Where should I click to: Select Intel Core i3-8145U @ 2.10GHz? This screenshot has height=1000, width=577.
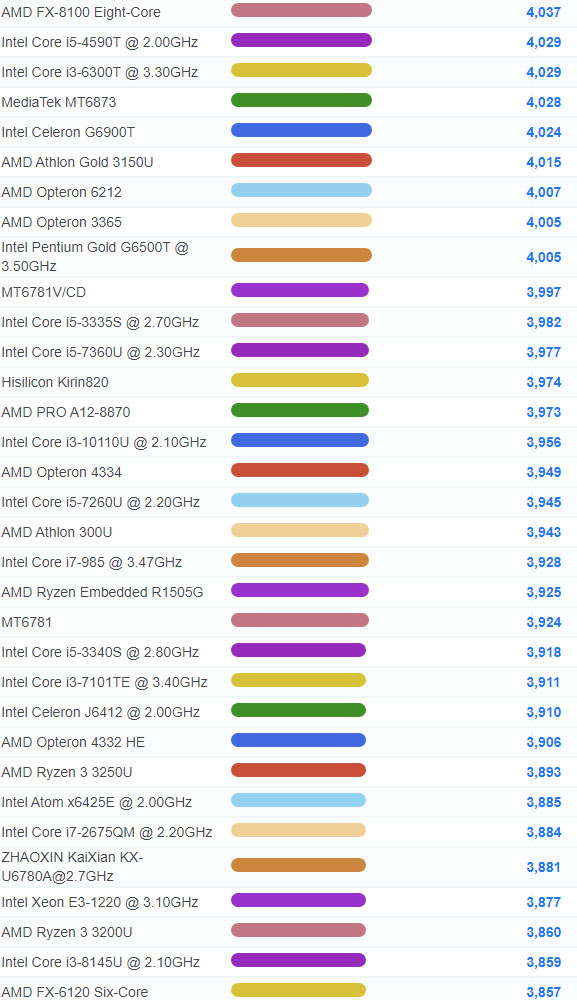tap(100, 962)
